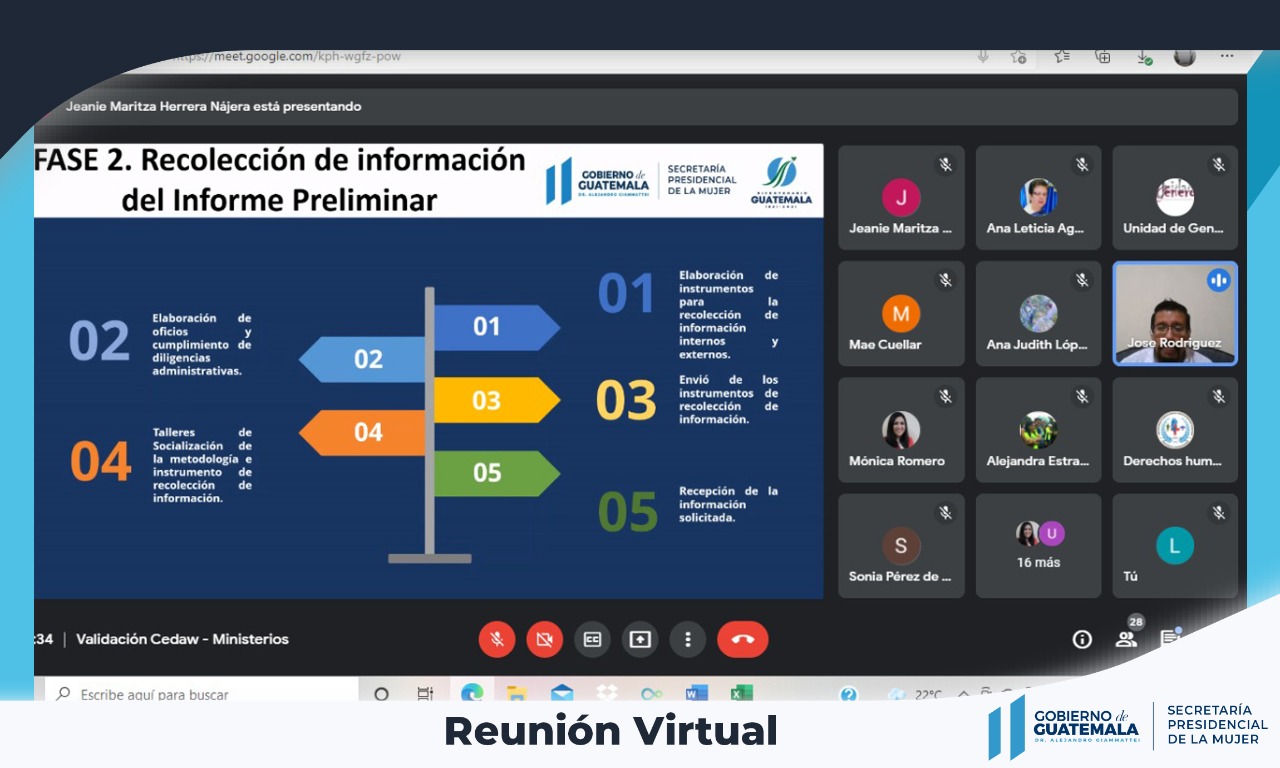Open Edge Downloads icon
This screenshot has width=1280, height=768.
(x=1143, y=57)
